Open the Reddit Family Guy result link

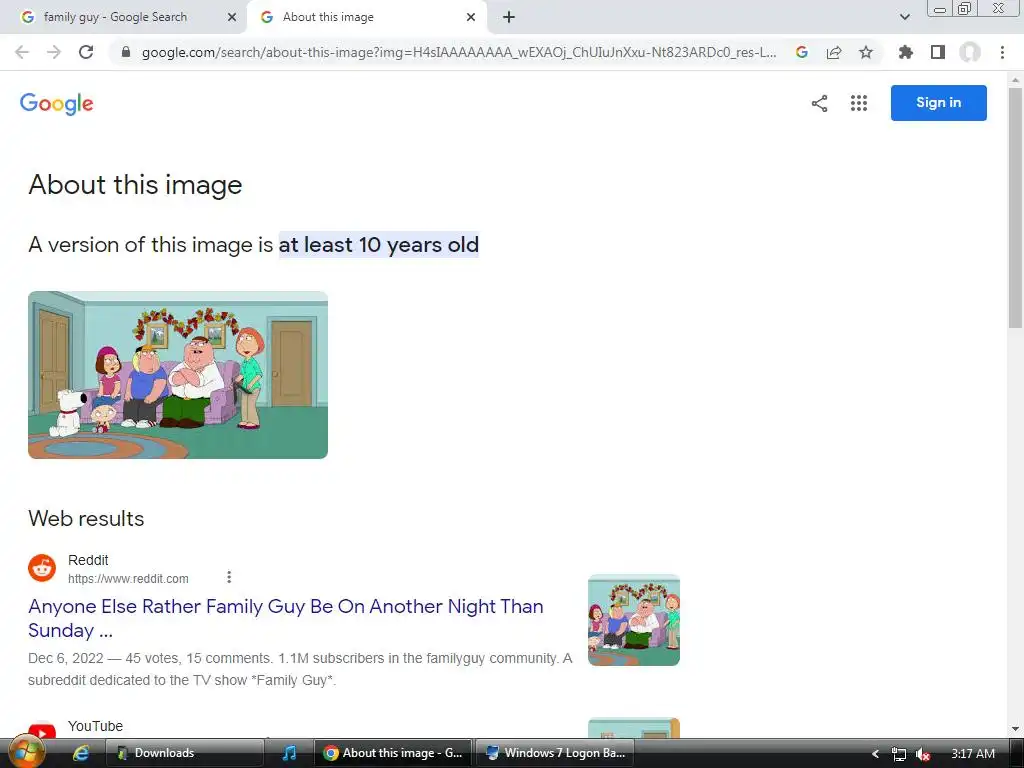coord(285,618)
